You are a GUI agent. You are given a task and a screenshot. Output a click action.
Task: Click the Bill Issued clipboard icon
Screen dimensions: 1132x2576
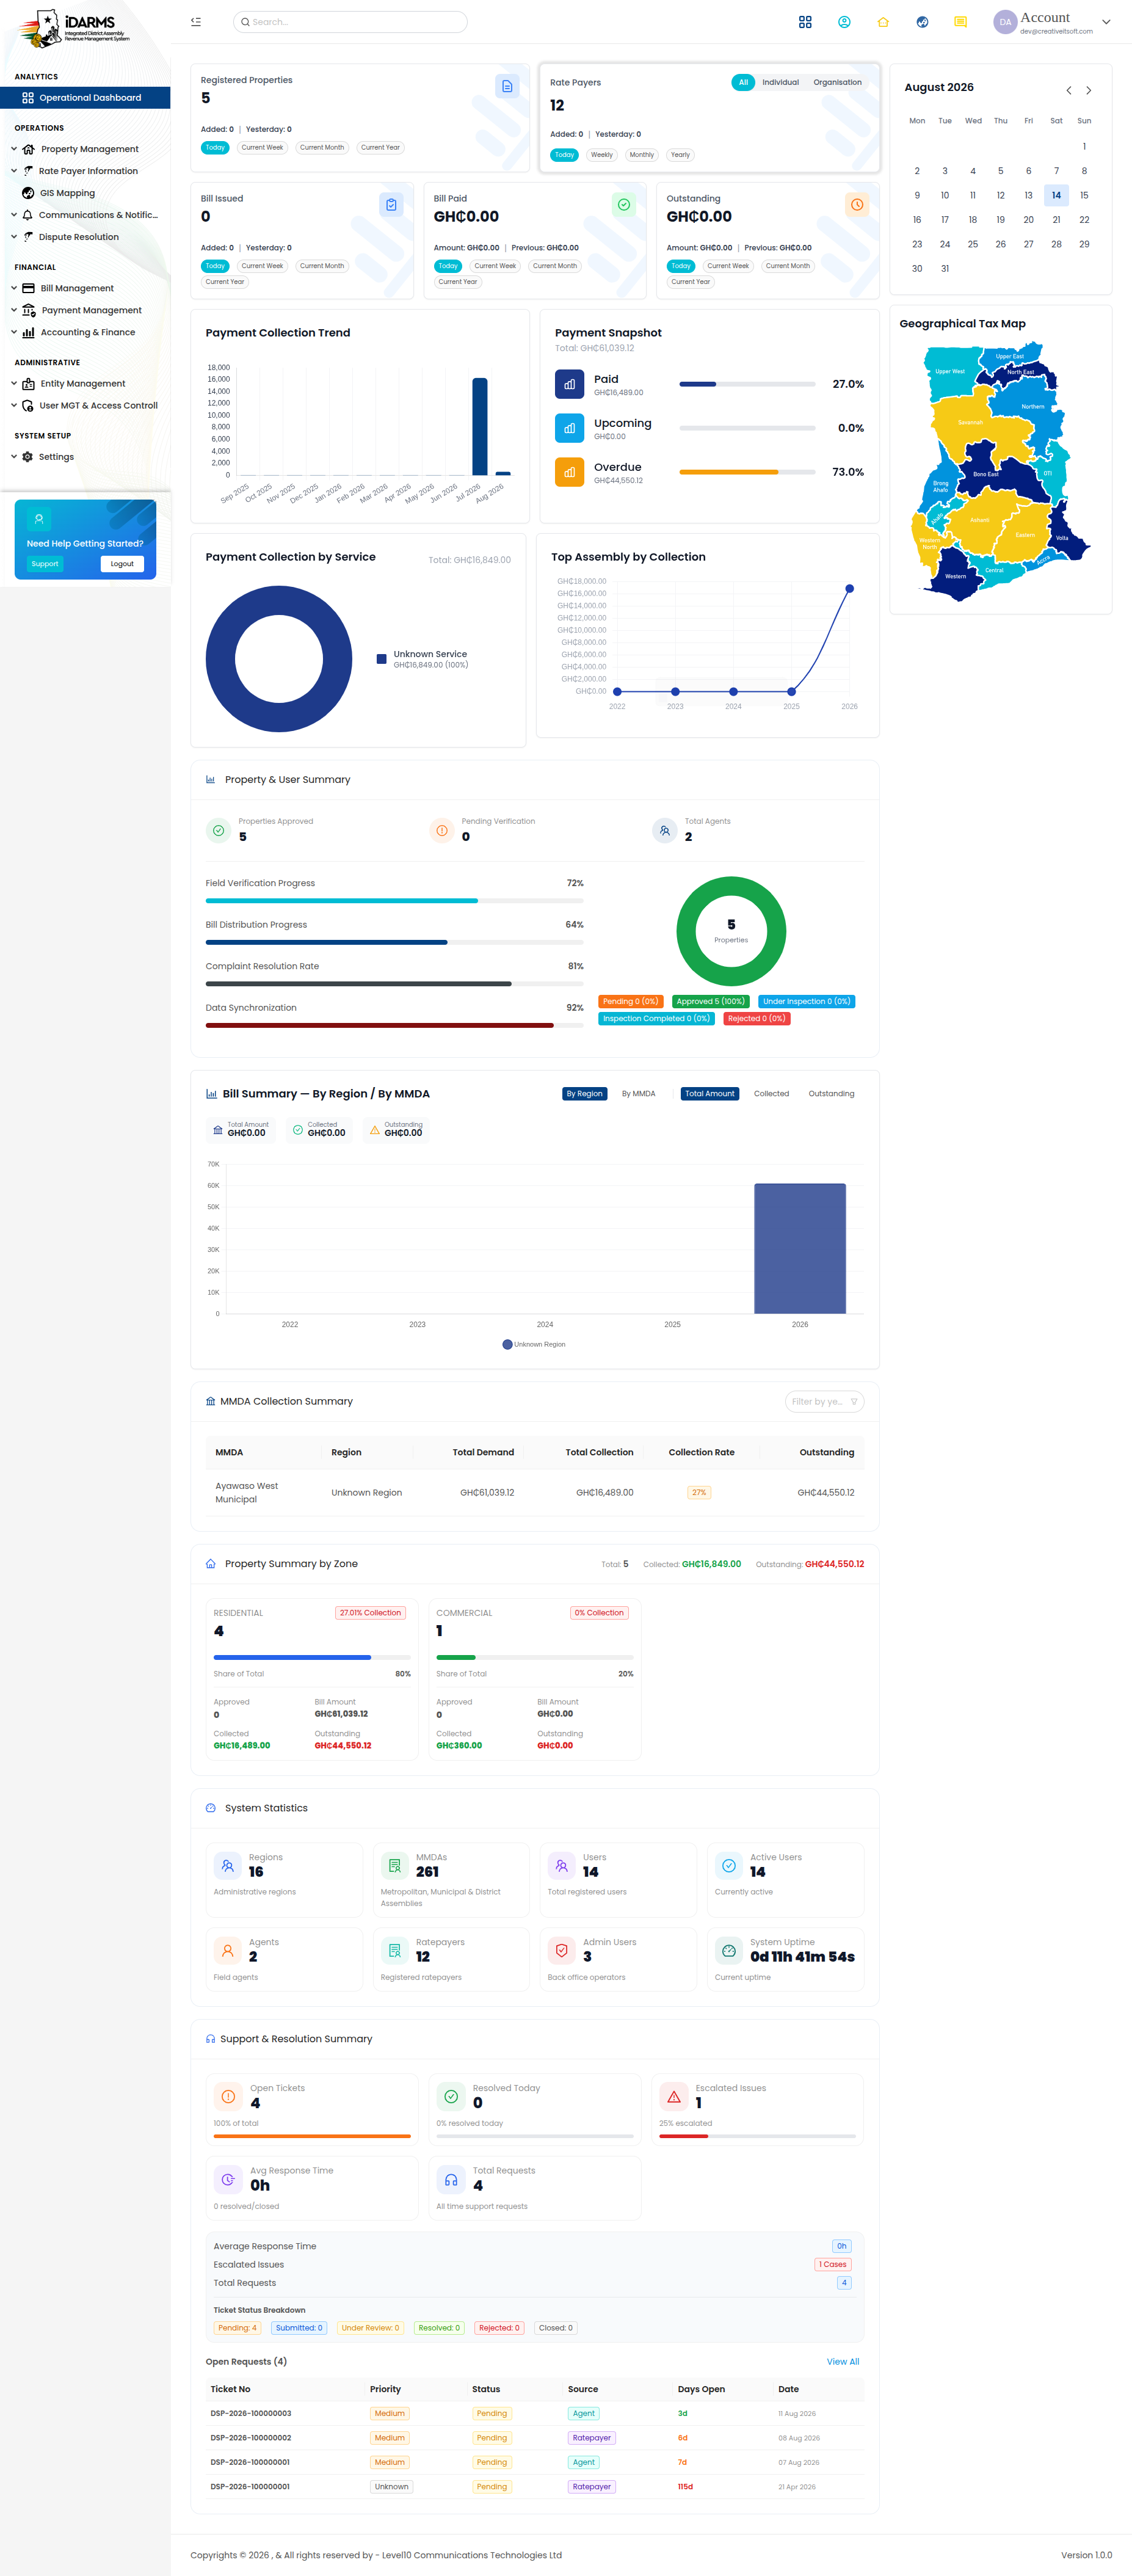(x=391, y=205)
